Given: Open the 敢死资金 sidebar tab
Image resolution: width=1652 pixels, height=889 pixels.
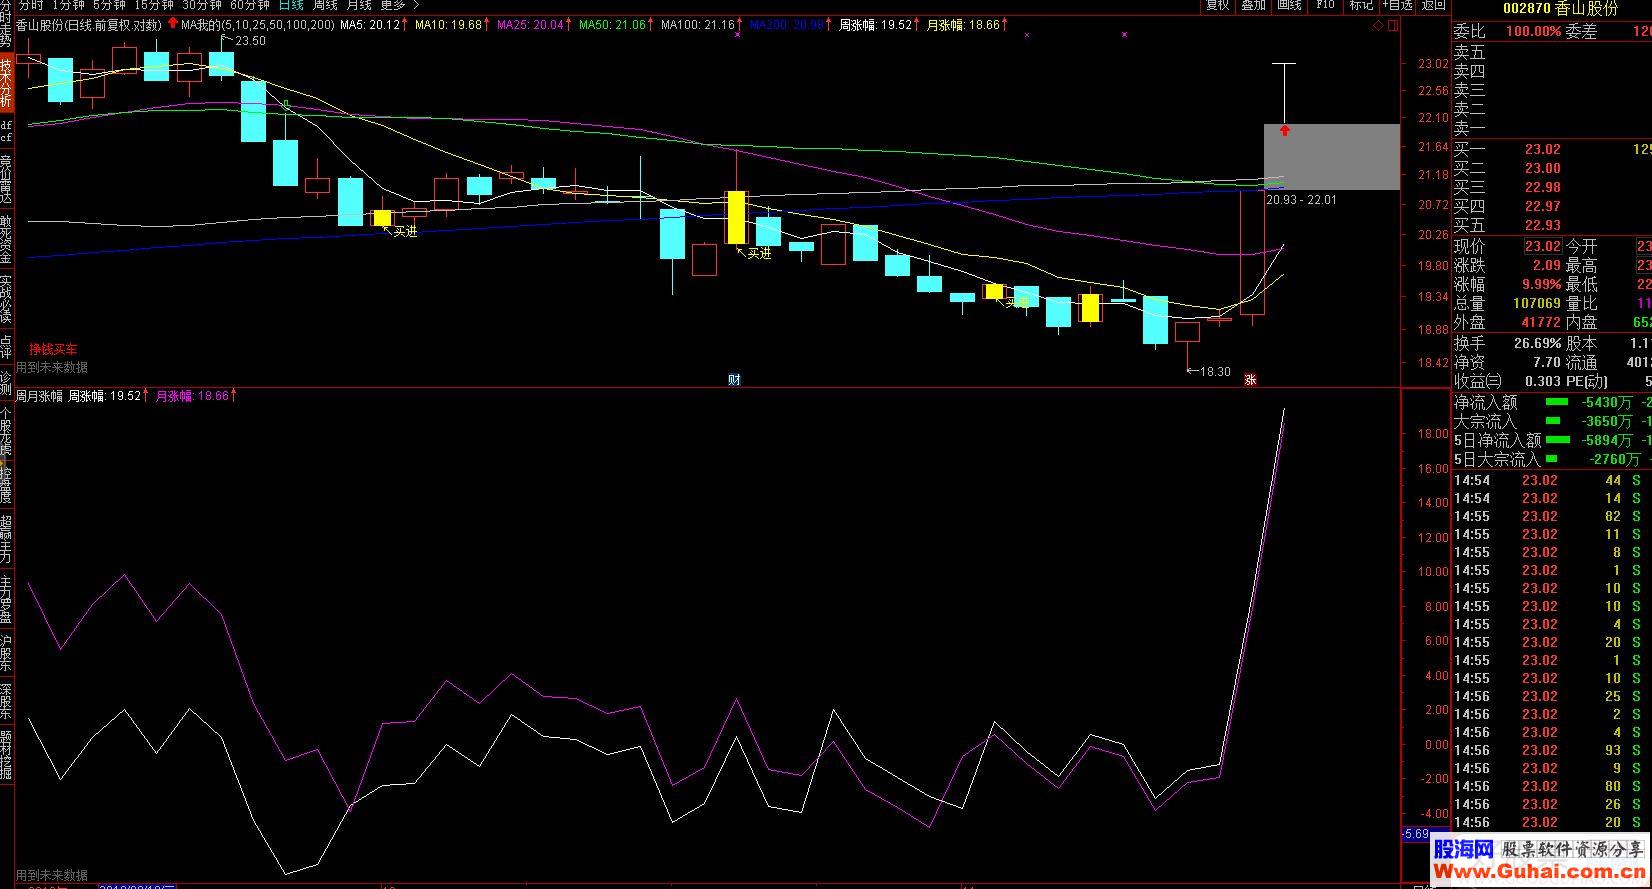Looking at the screenshot, I should 6,238.
